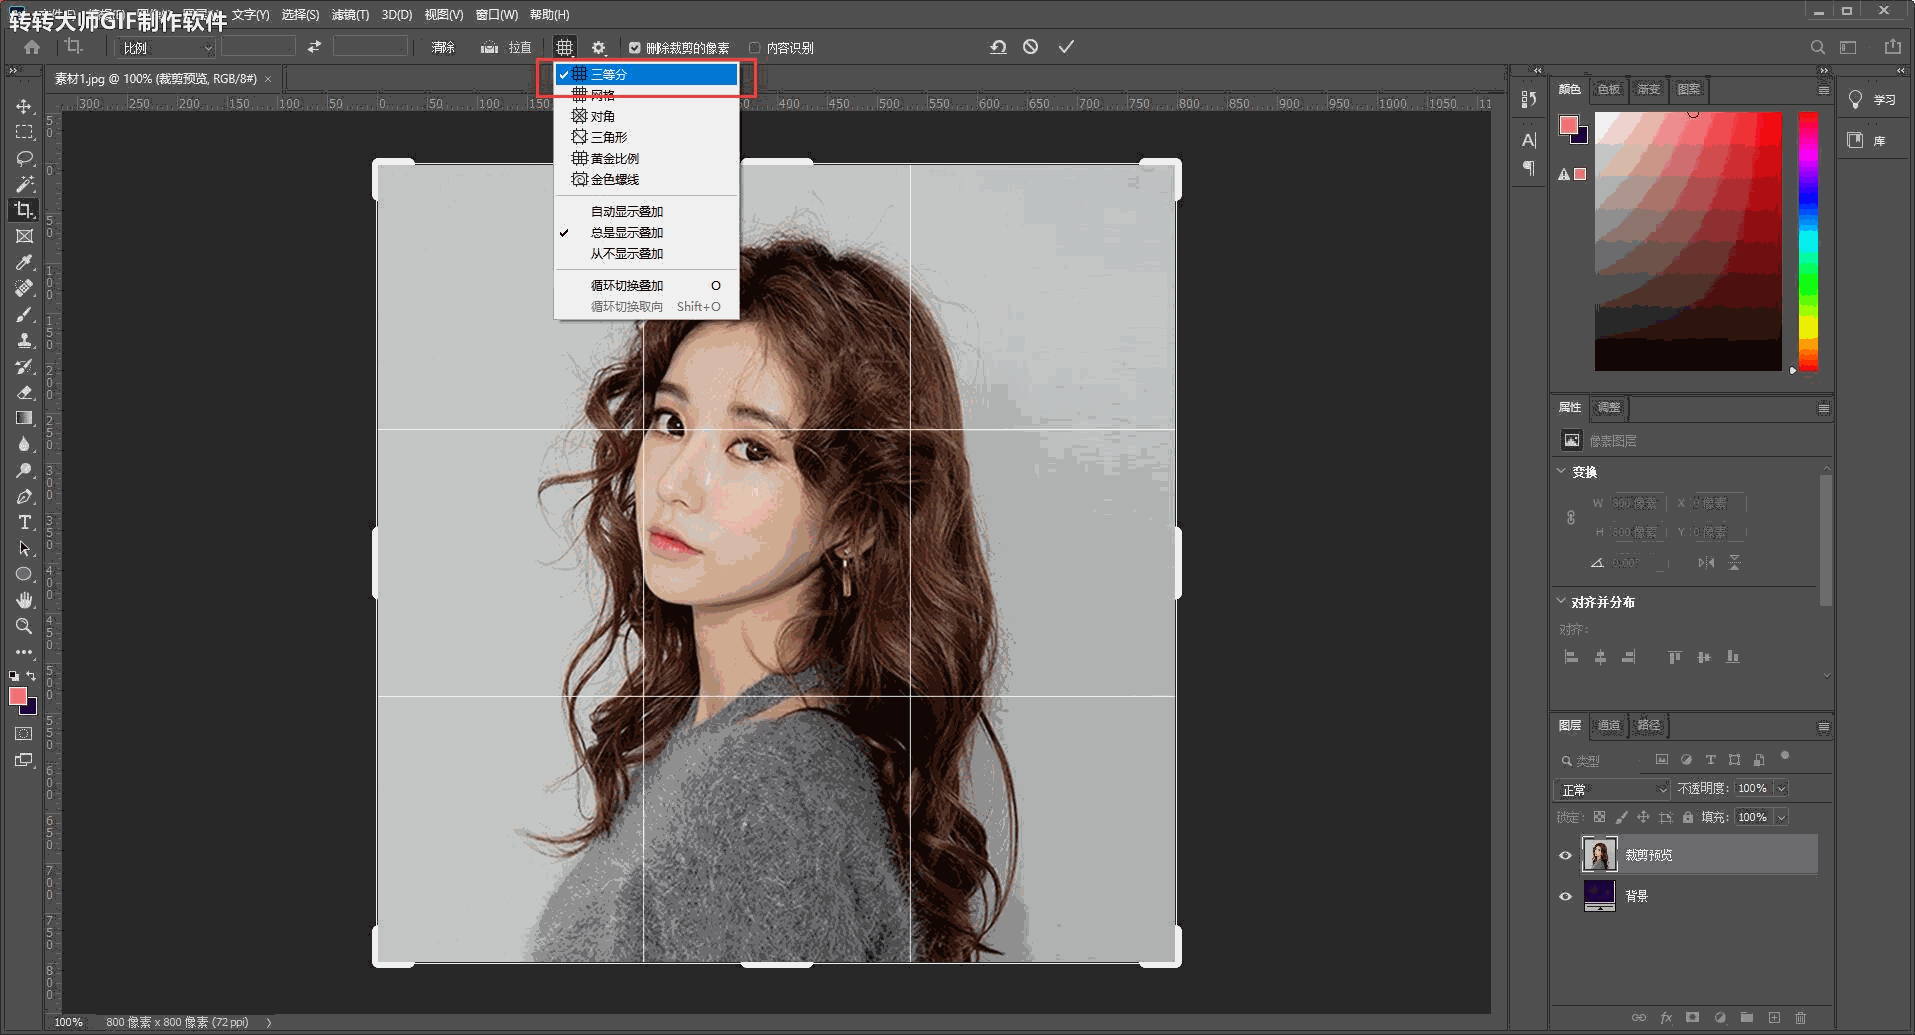Image resolution: width=1915 pixels, height=1035 pixels.
Task: Open the 窗口(W) menu
Action: pos(497,15)
